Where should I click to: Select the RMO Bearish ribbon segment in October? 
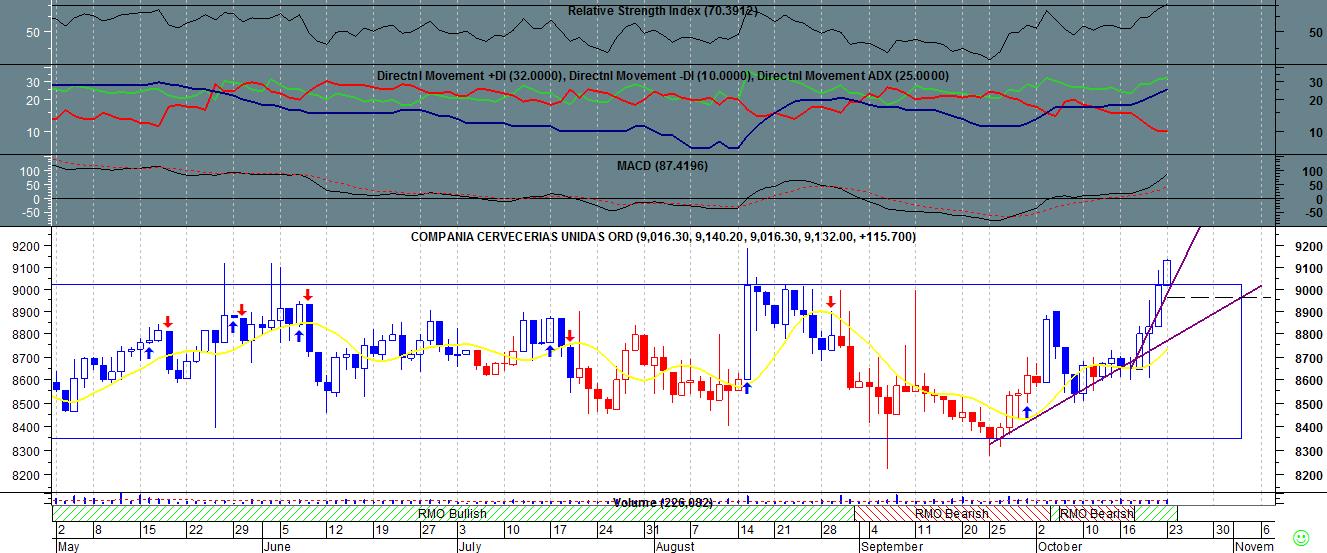point(1097,513)
